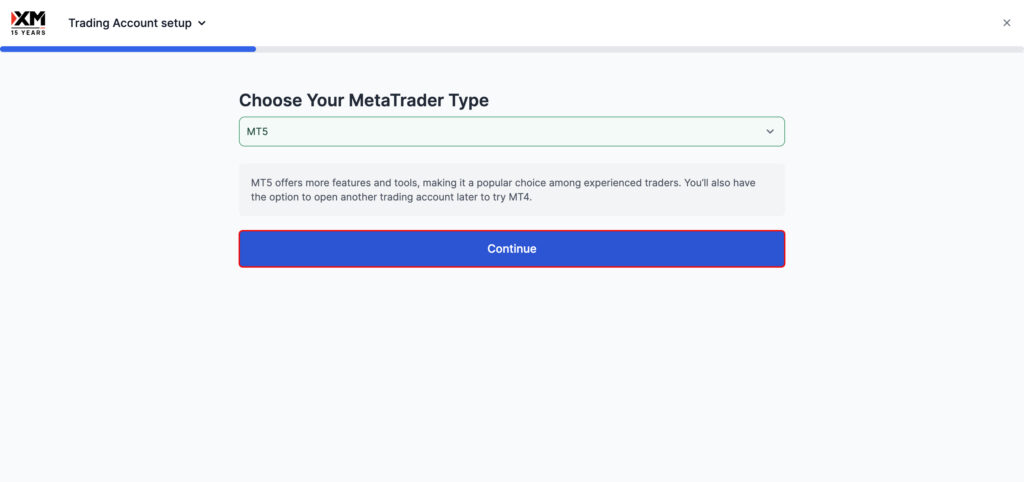Click the unfilled grey part of the progress bar

(x=640, y=49)
